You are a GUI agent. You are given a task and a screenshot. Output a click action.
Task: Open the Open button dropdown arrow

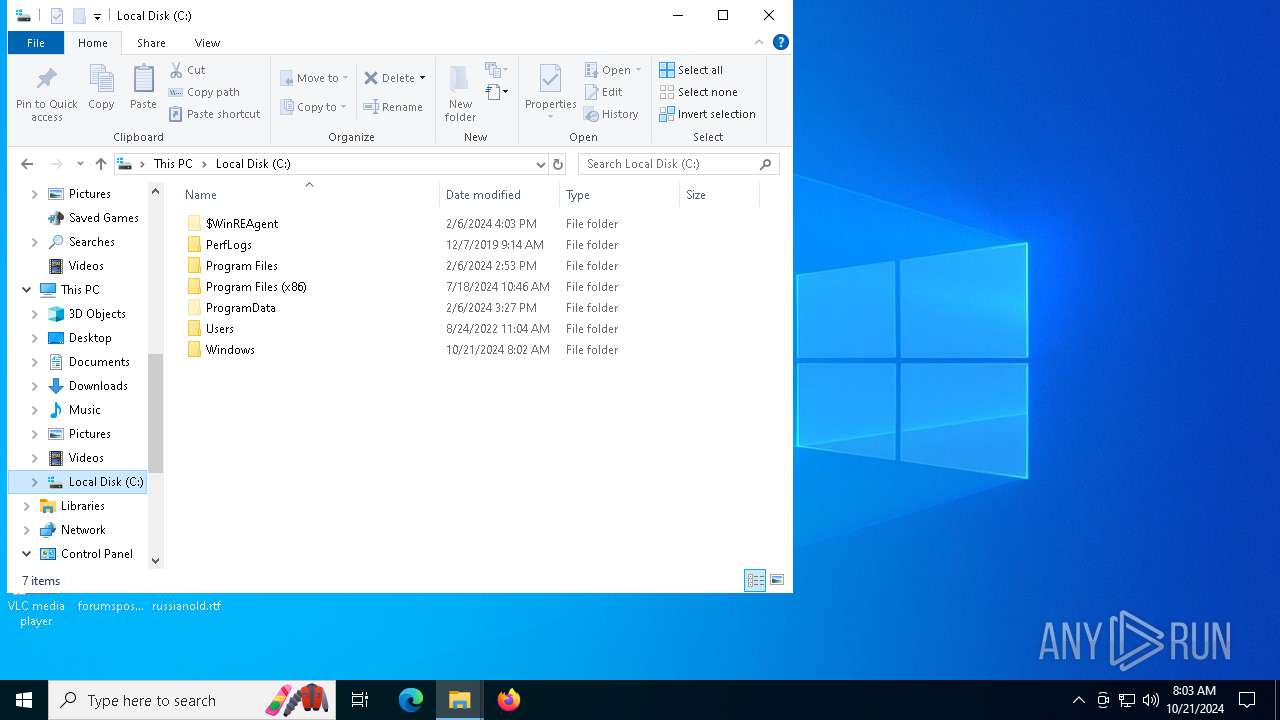[638, 70]
